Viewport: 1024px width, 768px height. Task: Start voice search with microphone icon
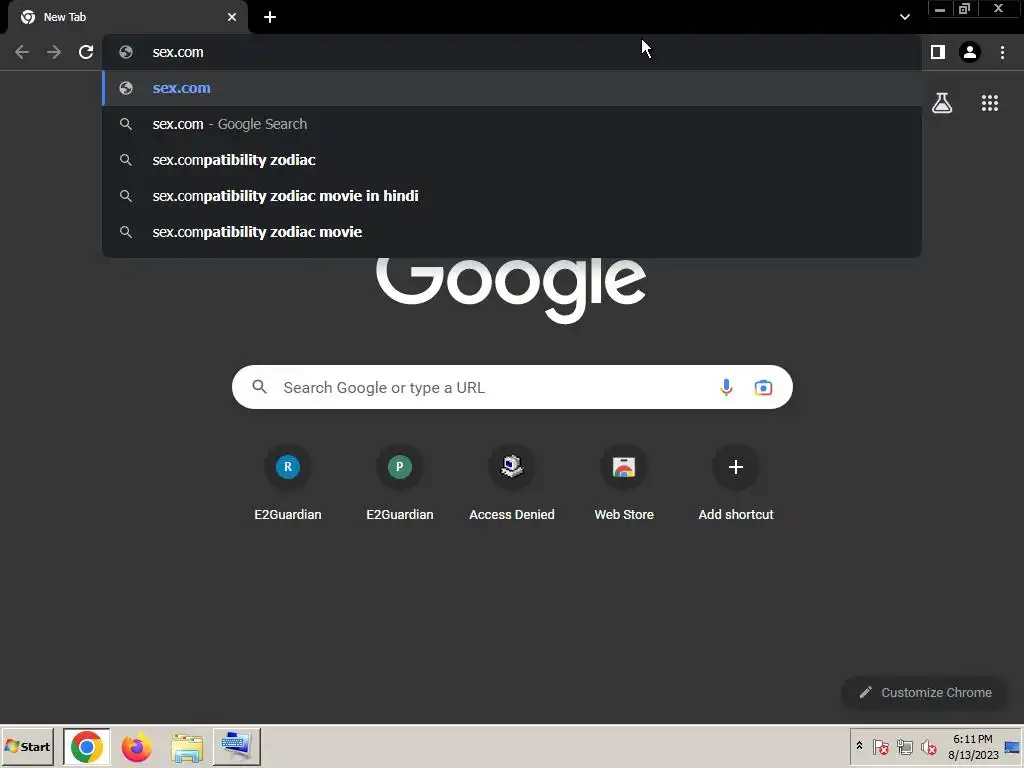click(726, 387)
